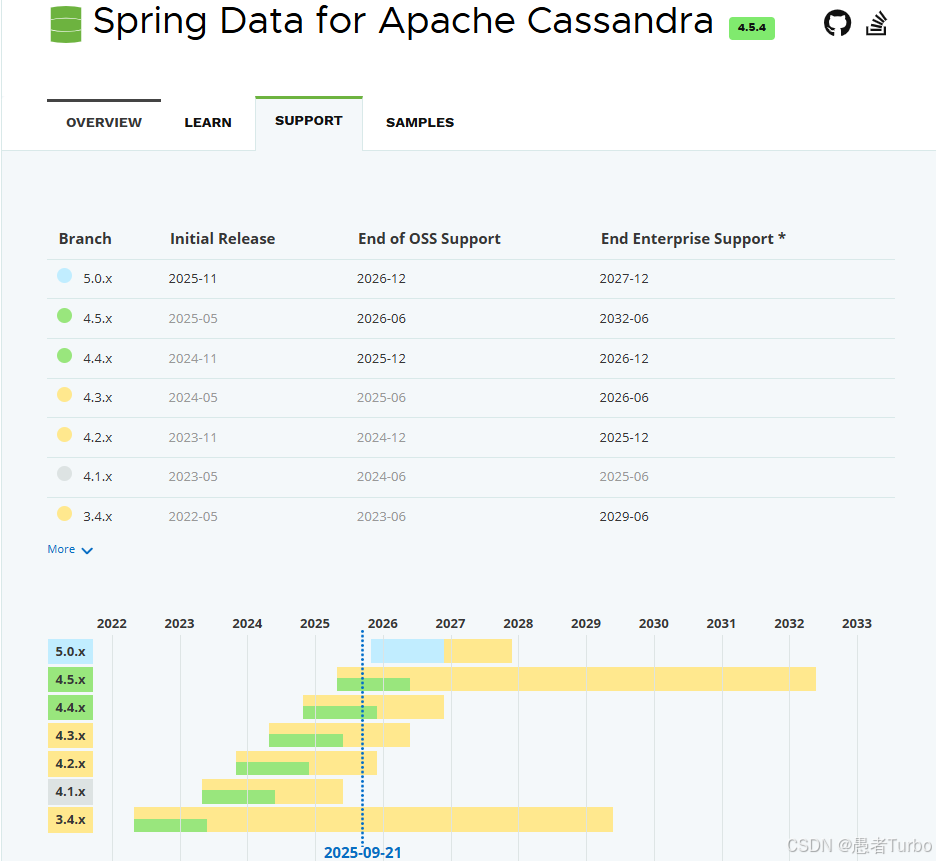
Task: Click the 2033 year label on chart
Action: (857, 623)
